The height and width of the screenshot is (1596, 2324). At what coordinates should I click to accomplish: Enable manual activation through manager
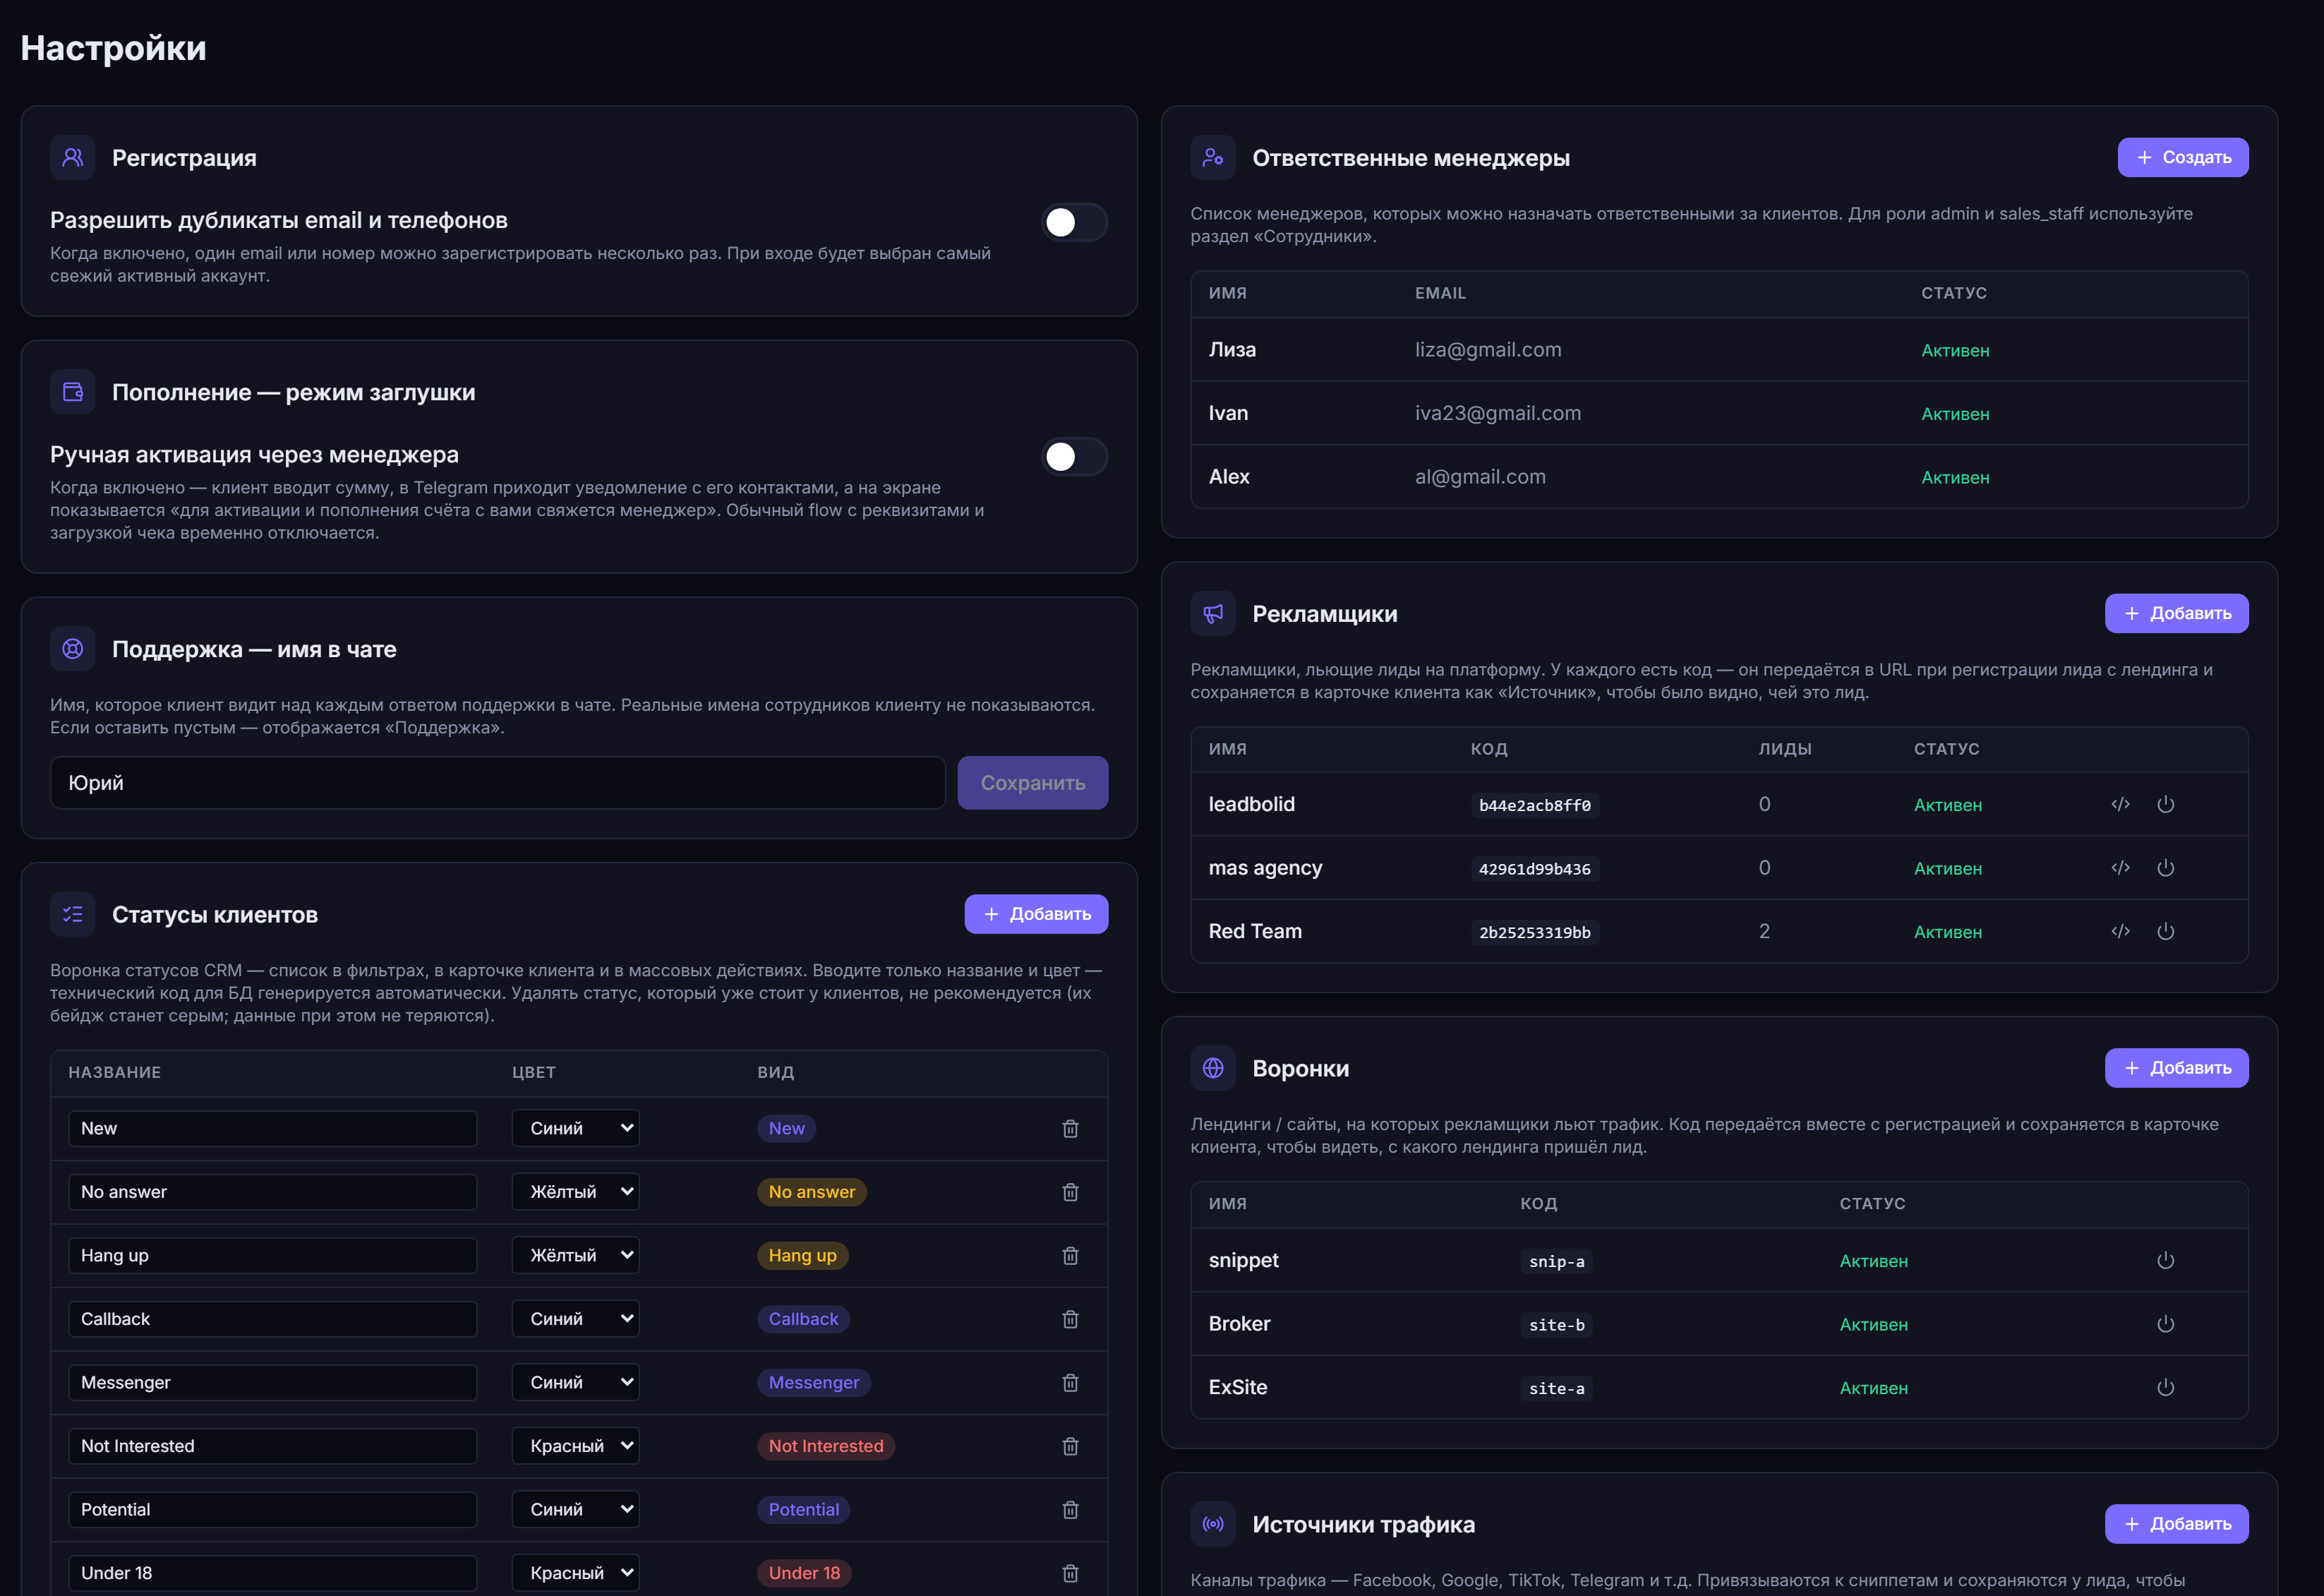click(x=1074, y=457)
